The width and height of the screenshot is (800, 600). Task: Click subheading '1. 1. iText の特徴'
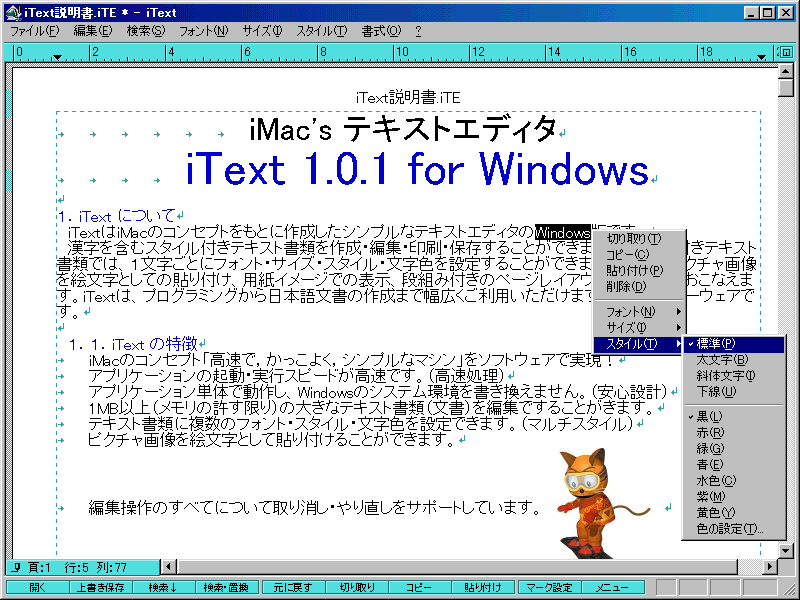coord(134,344)
